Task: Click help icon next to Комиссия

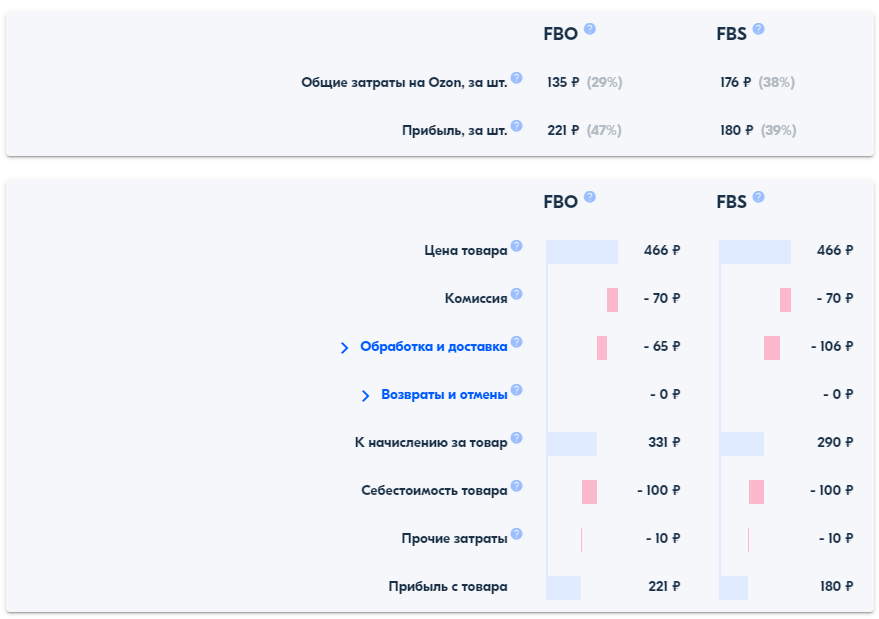Action: coord(517,294)
